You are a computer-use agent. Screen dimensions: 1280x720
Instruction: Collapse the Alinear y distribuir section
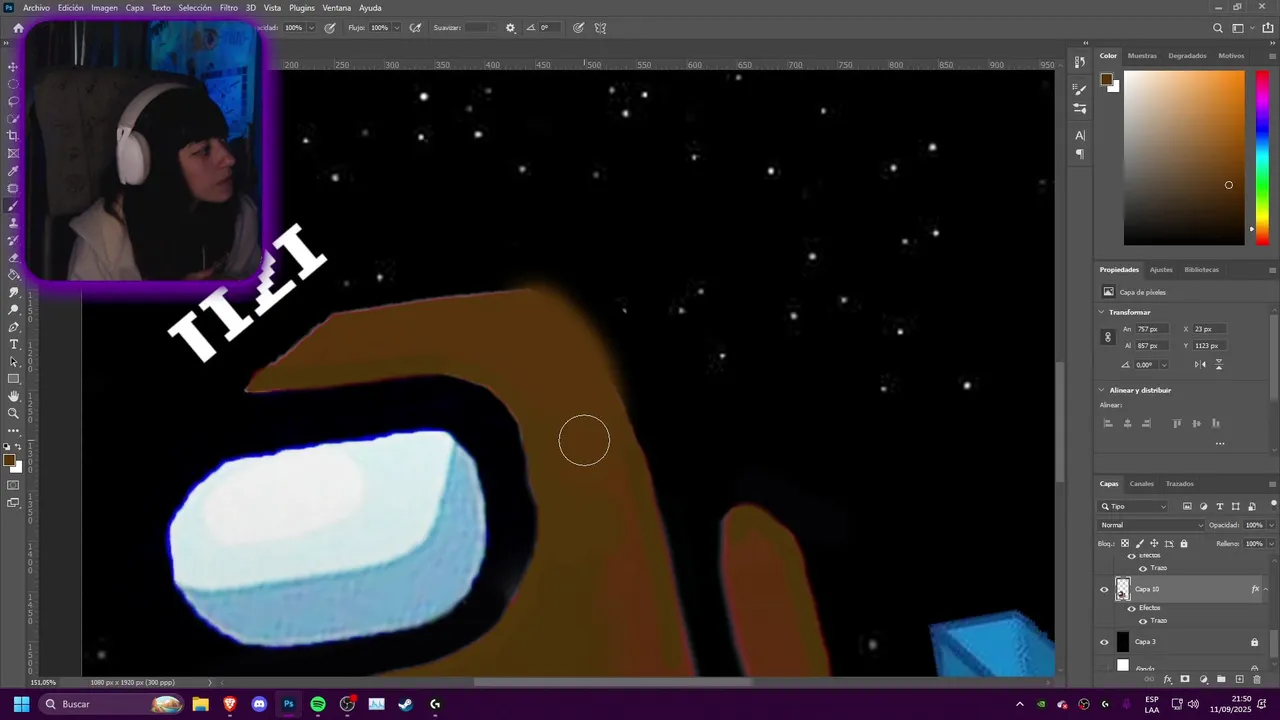pos(1102,390)
